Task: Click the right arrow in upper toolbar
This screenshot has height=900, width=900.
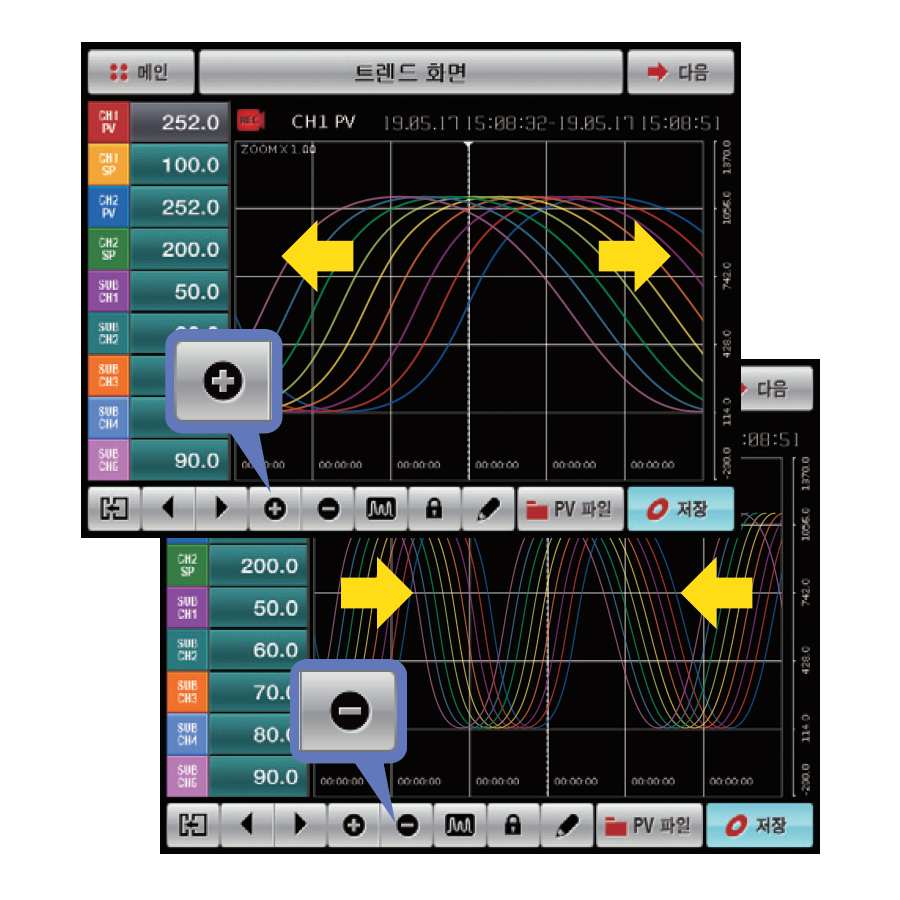Action: coord(222,509)
